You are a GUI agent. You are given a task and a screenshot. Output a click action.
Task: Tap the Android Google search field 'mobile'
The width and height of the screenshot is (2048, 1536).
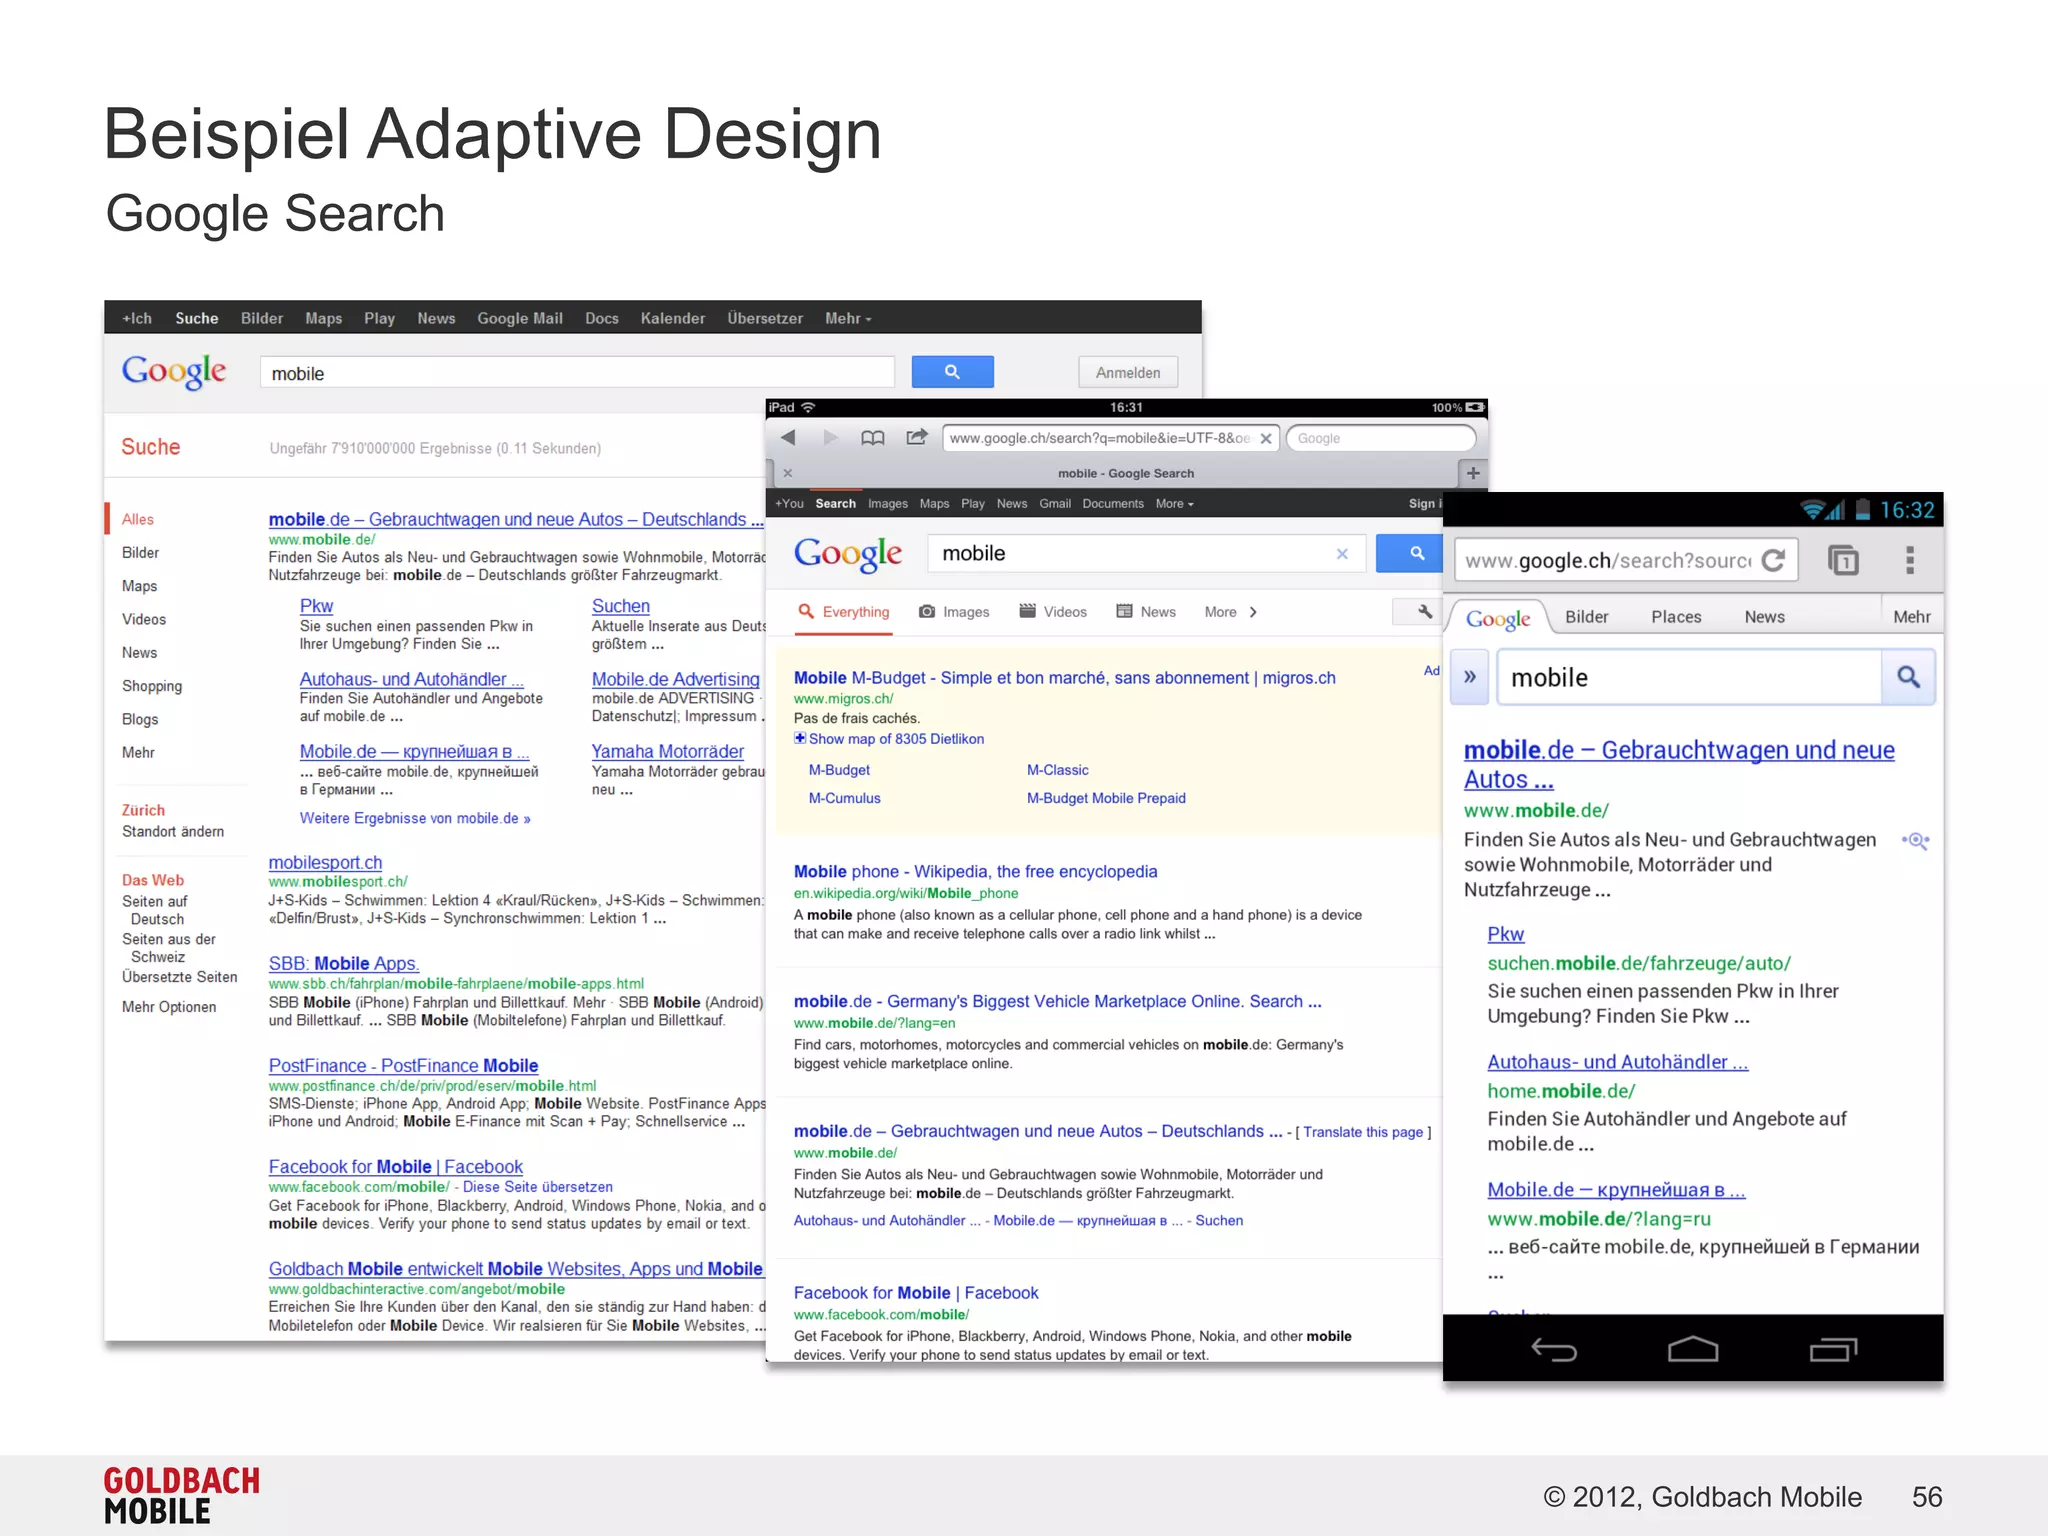(1689, 677)
